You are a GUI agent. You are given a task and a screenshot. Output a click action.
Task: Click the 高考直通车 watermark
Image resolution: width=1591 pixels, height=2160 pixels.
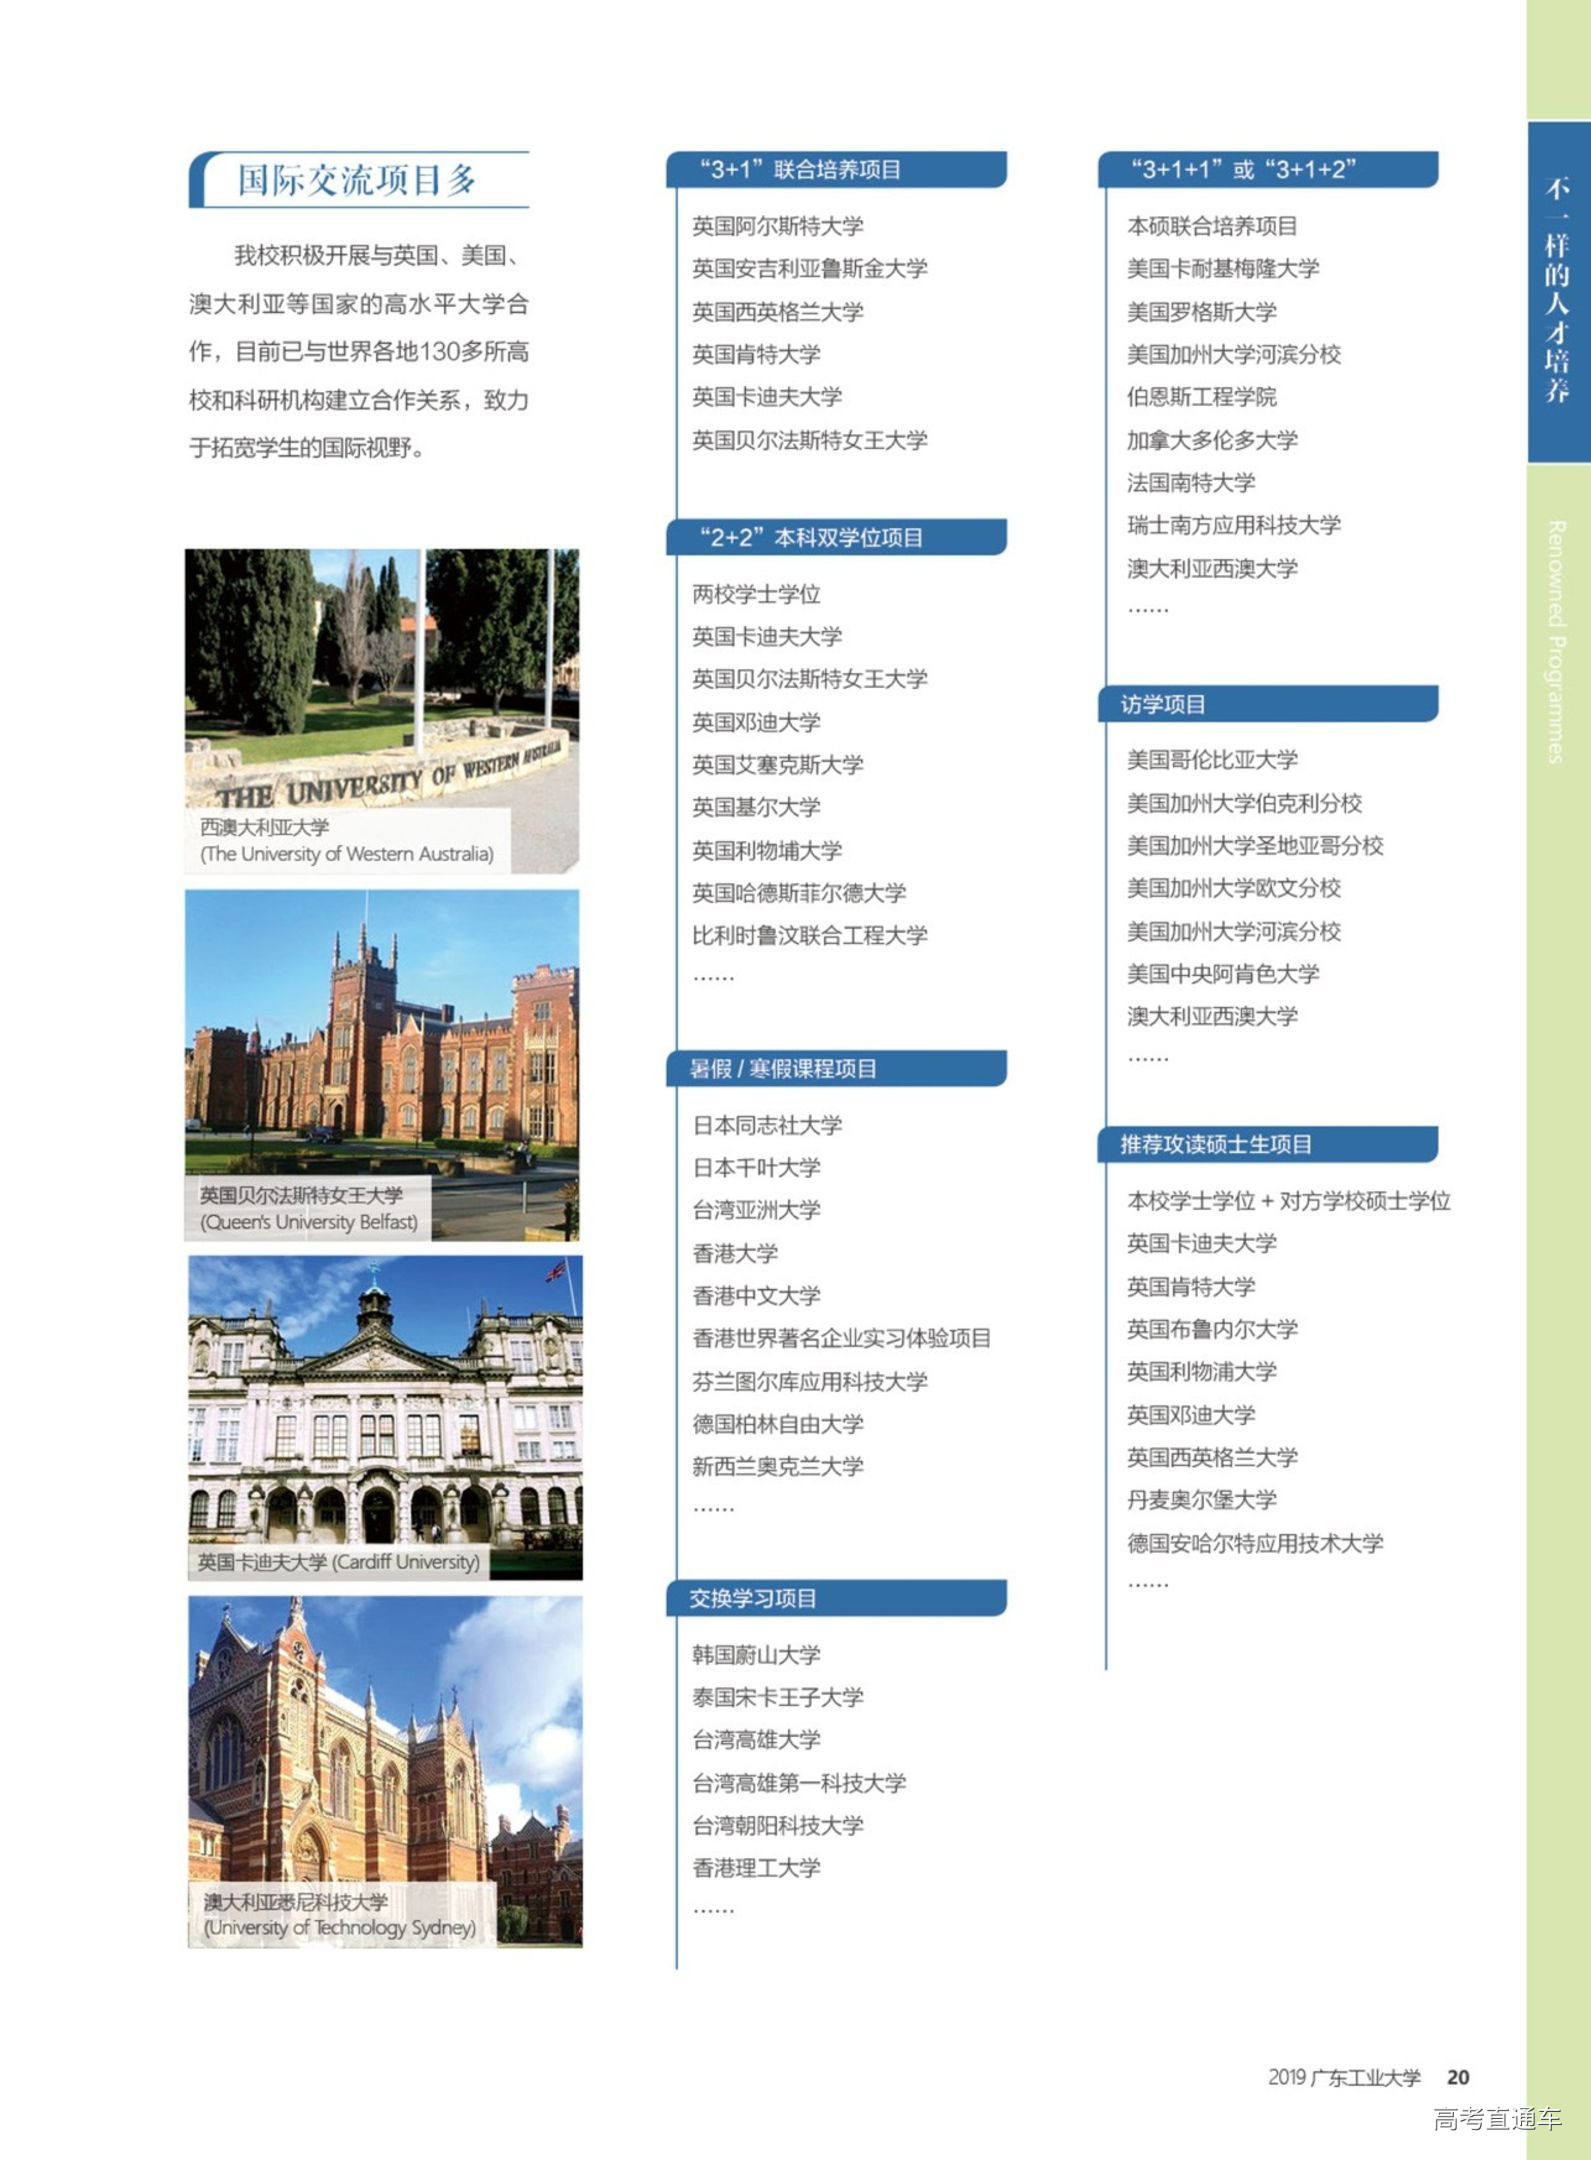1496,2119
